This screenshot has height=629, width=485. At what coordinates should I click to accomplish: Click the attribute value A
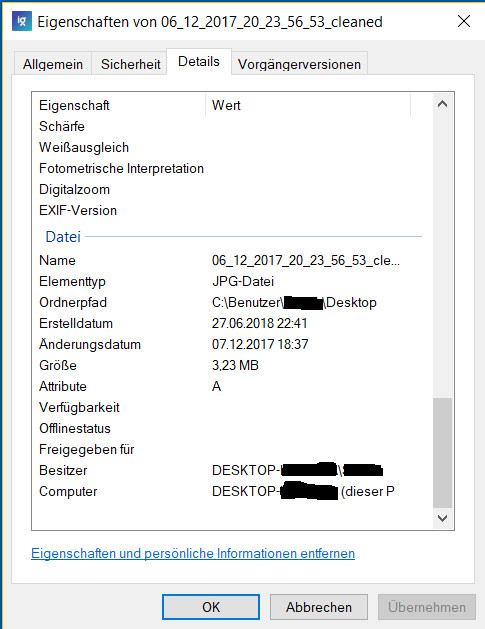coord(216,386)
